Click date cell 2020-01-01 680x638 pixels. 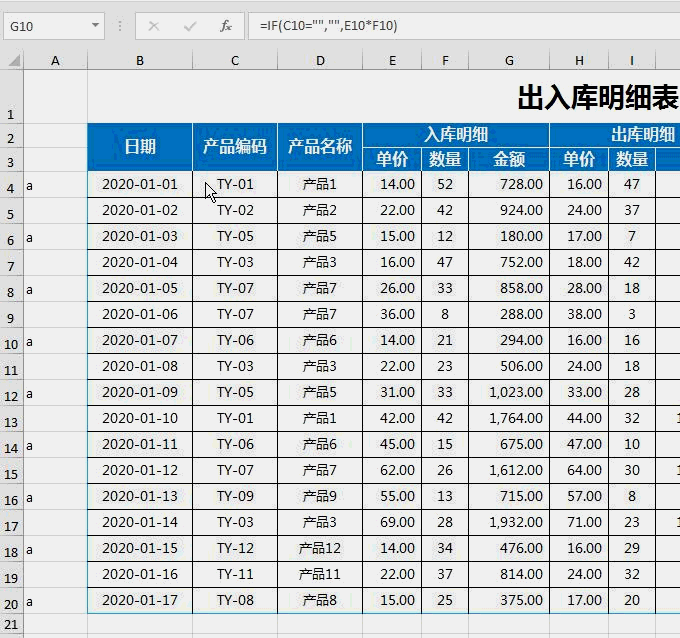click(140, 184)
